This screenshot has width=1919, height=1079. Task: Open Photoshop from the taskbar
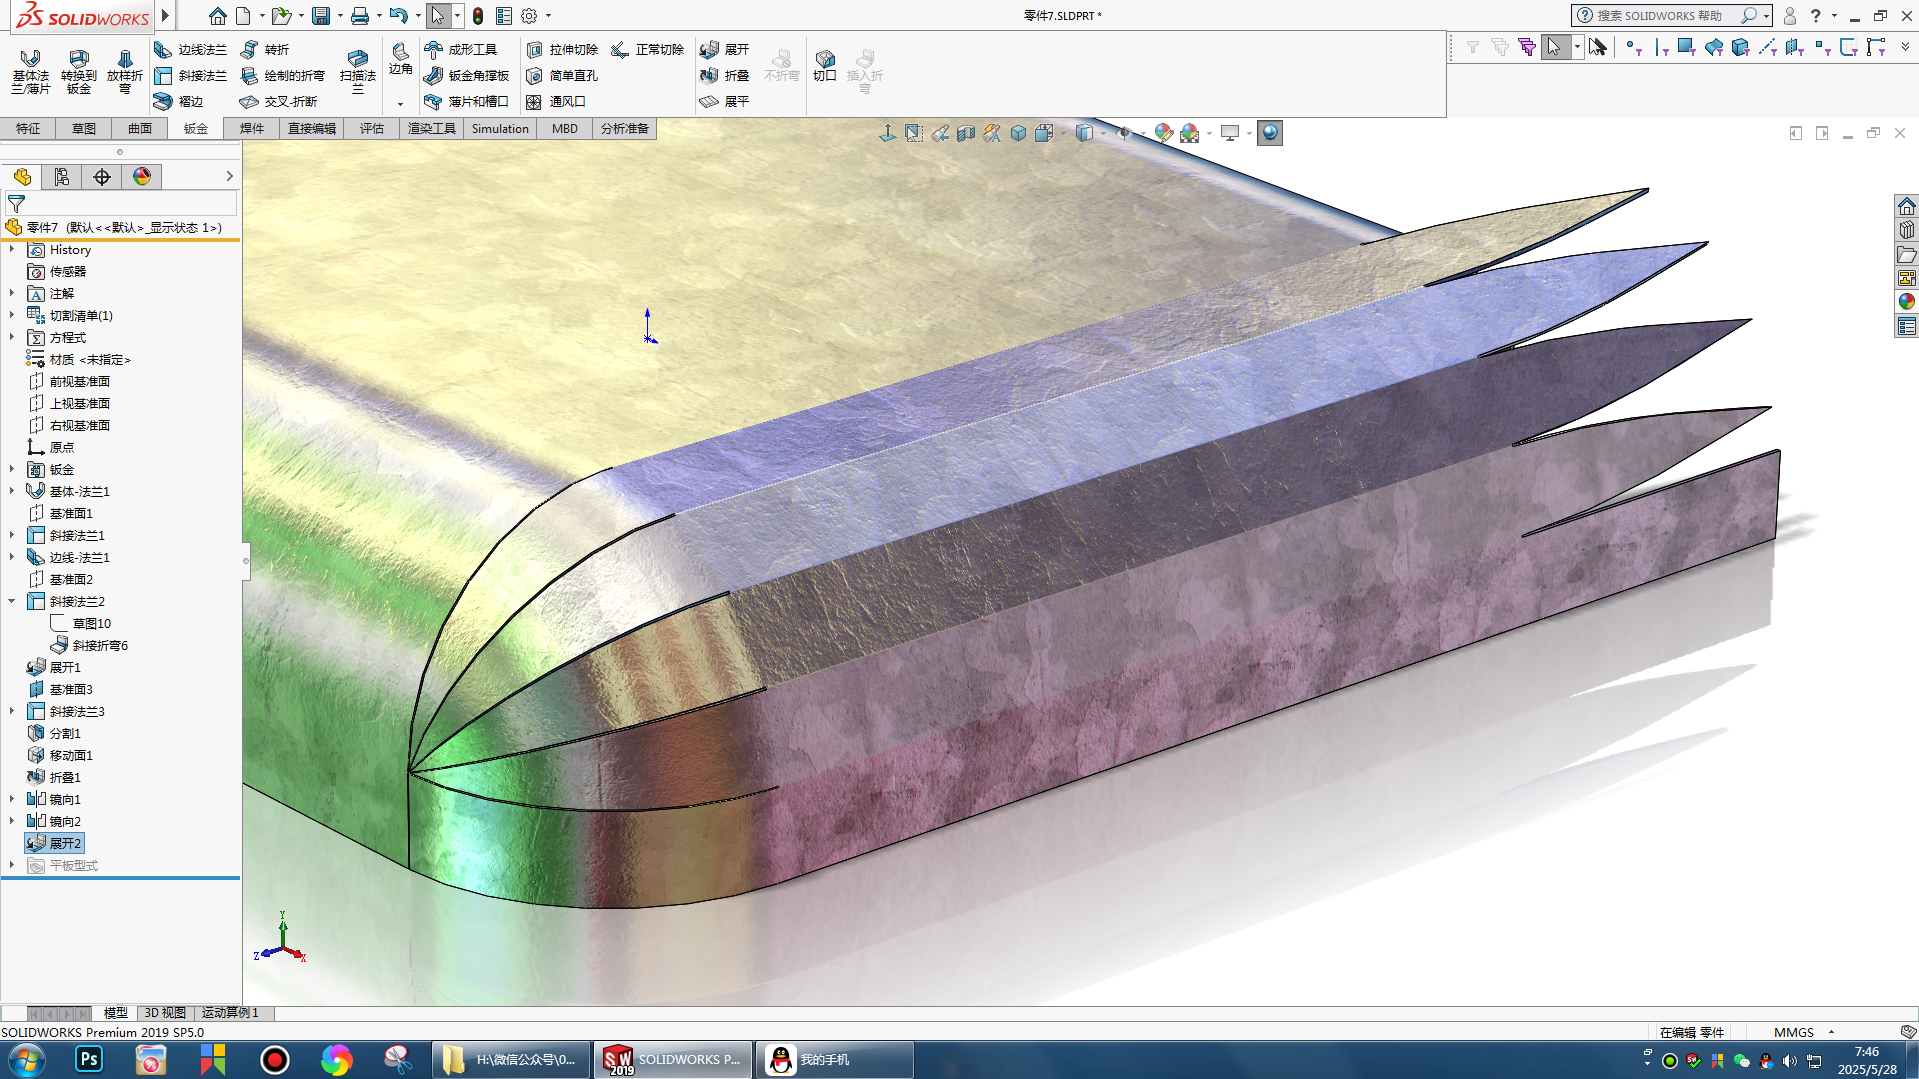click(89, 1059)
